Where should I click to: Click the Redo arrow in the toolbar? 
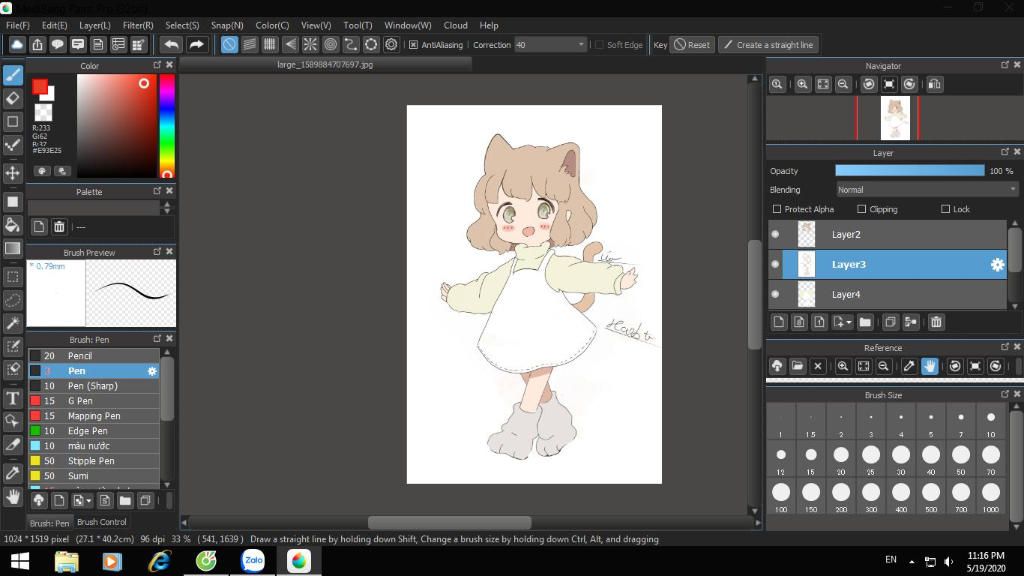pyautogui.click(x=196, y=44)
